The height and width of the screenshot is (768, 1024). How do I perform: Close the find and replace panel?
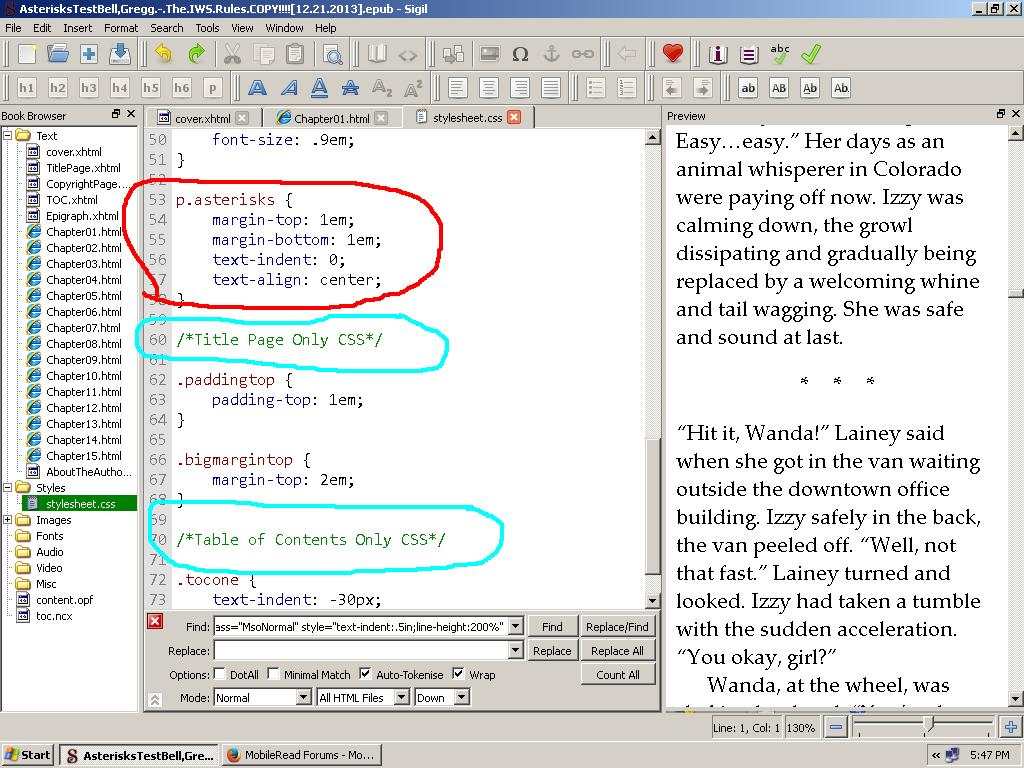(155, 620)
